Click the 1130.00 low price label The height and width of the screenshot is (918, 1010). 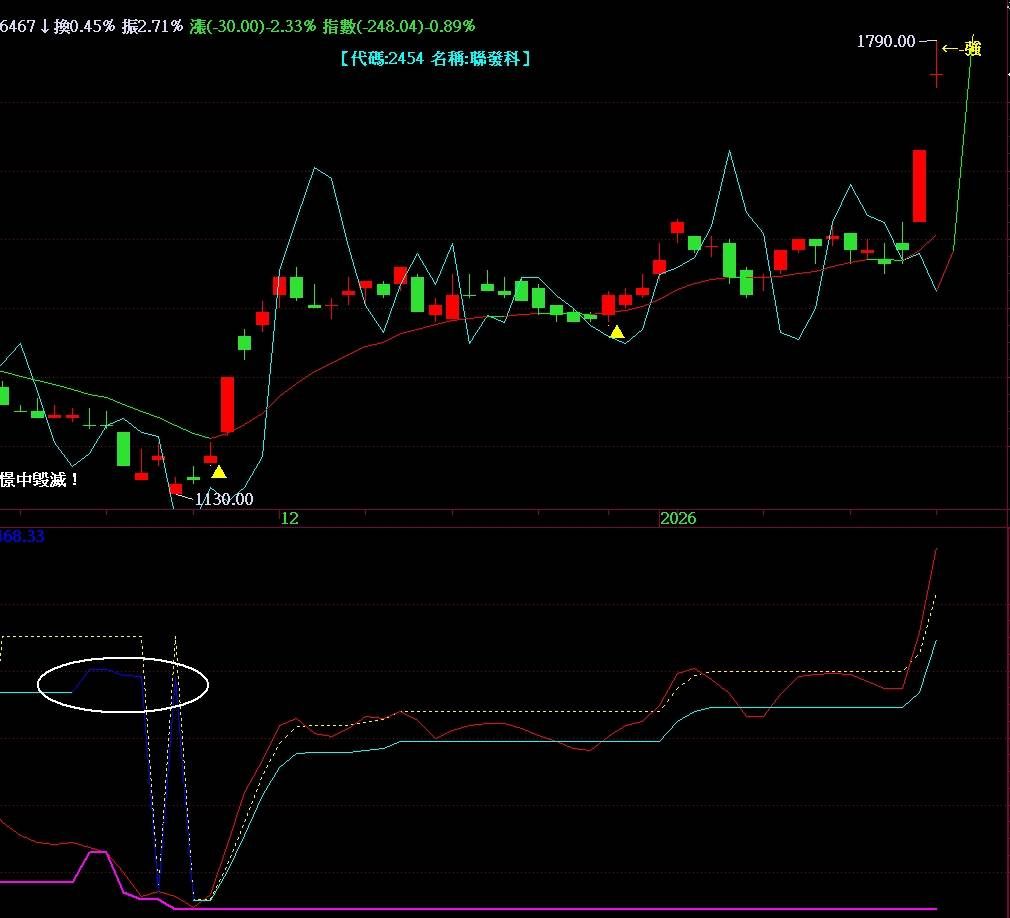pyautogui.click(x=224, y=499)
